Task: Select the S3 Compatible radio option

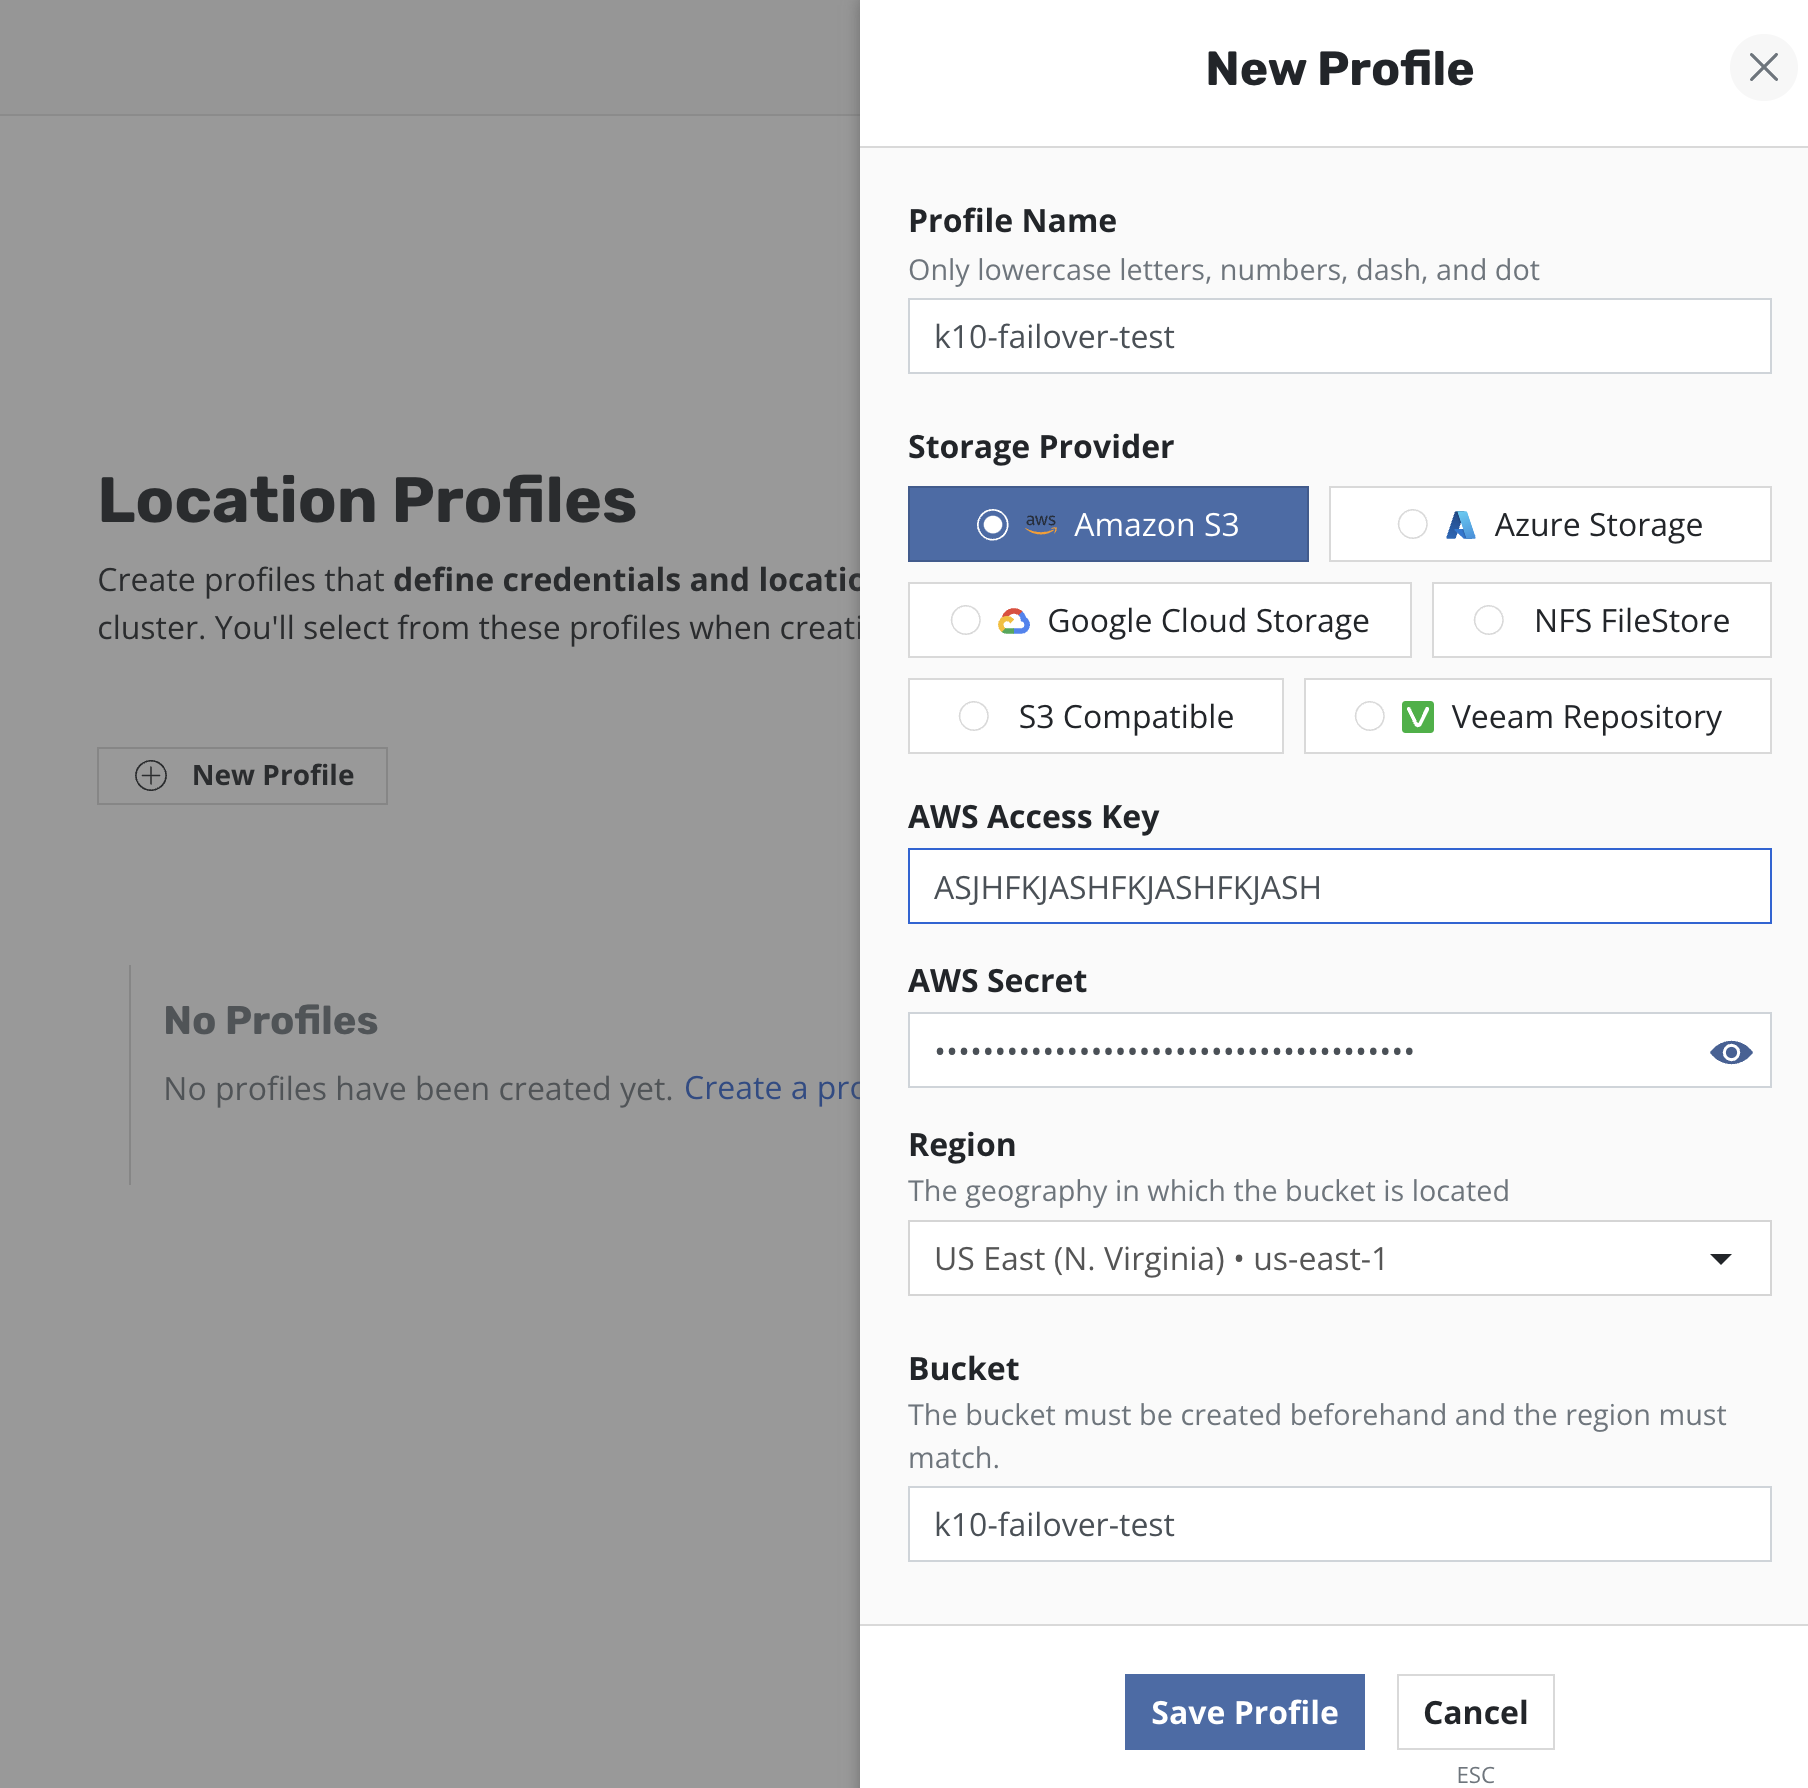Action: coord(974,717)
